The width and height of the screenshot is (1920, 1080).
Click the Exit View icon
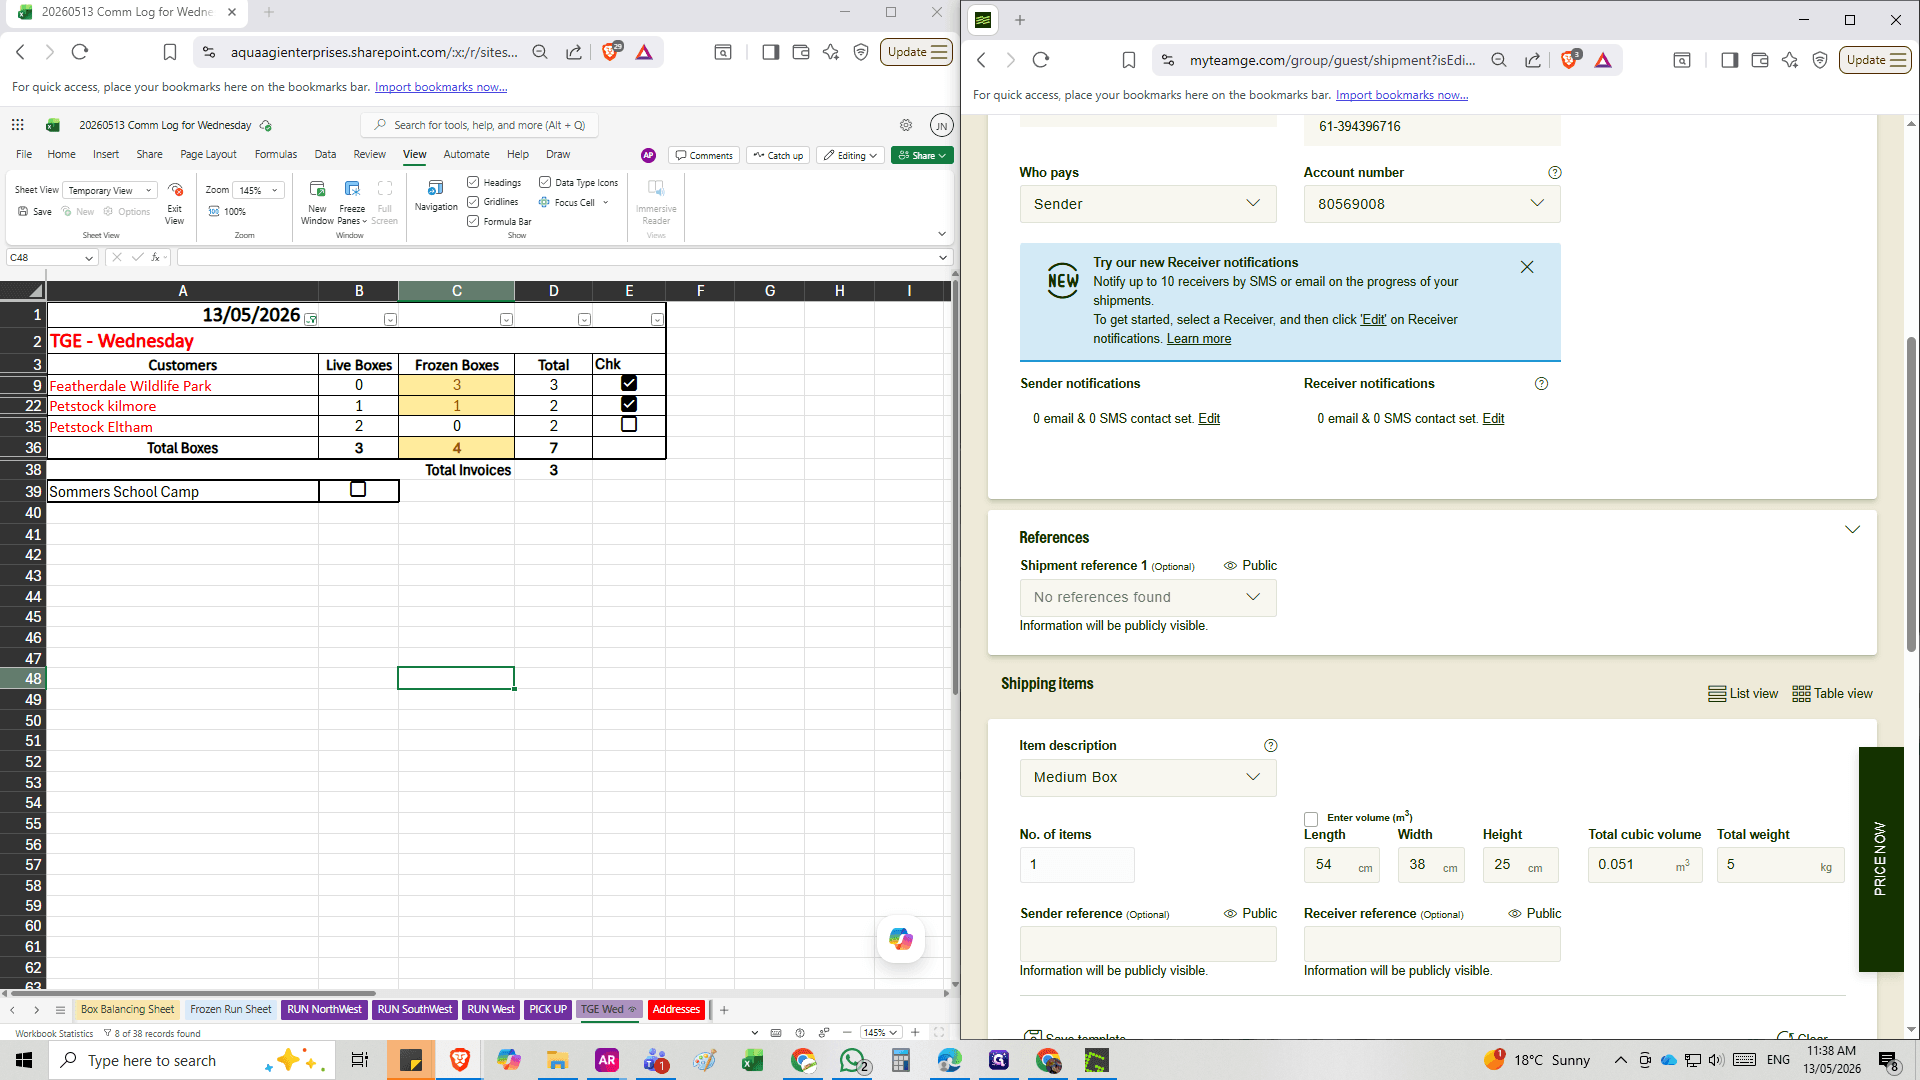[x=175, y=190]
